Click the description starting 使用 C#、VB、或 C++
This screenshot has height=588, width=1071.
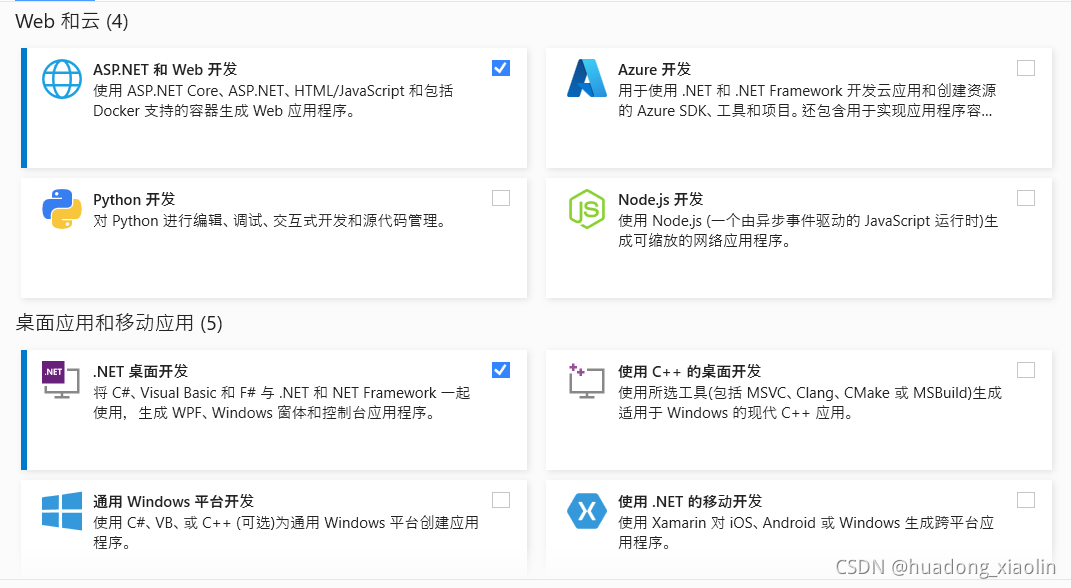(x=286, y=533)
